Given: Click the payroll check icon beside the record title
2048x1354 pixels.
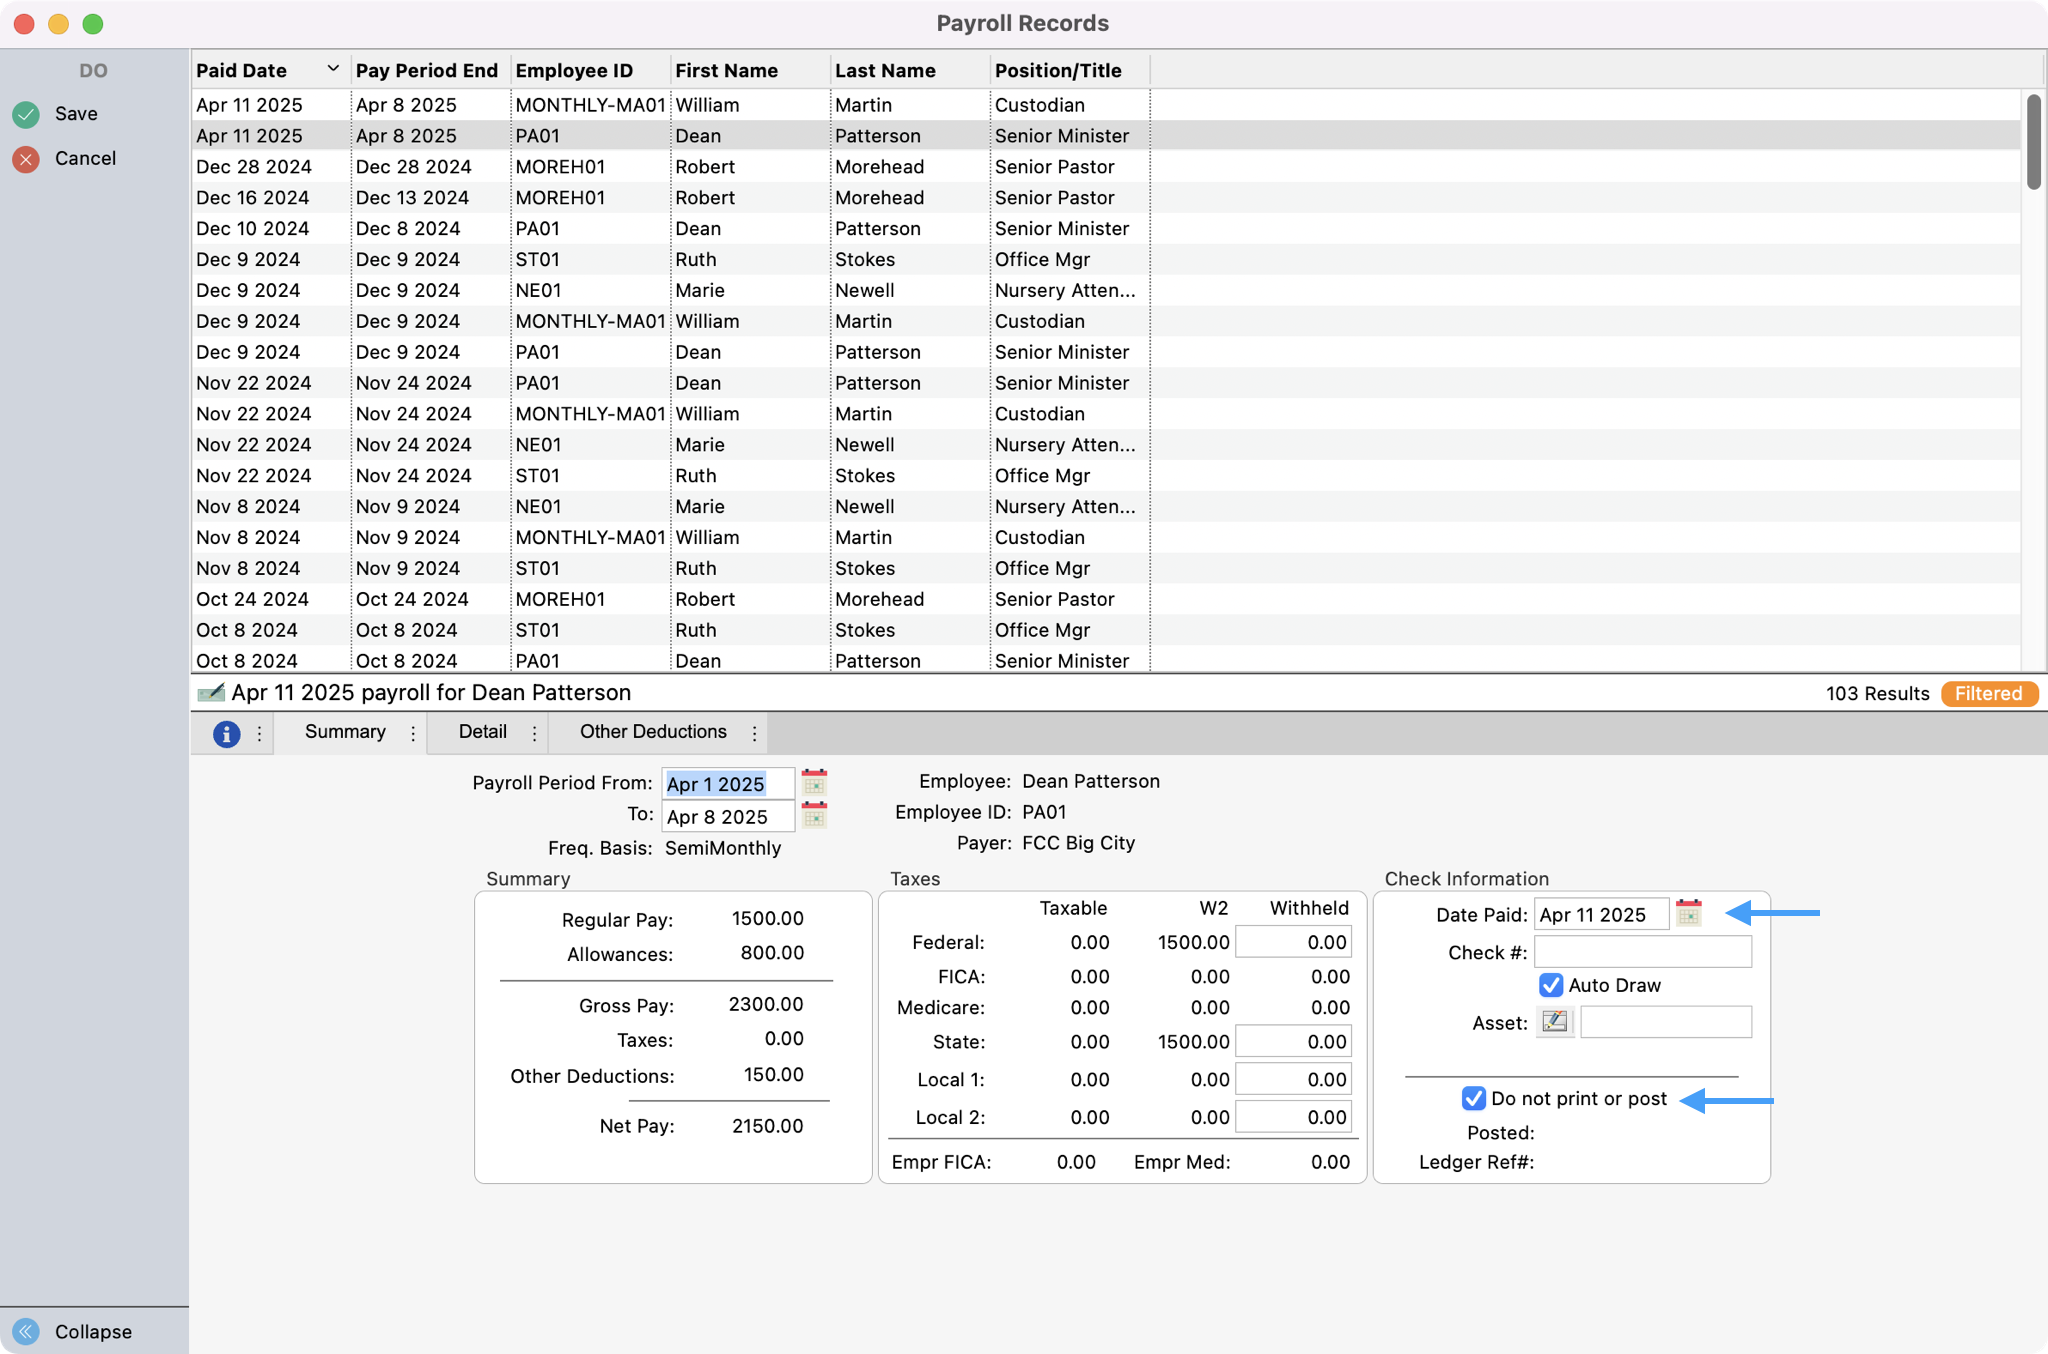Looking at the screenshot, I should coord(211,692).
